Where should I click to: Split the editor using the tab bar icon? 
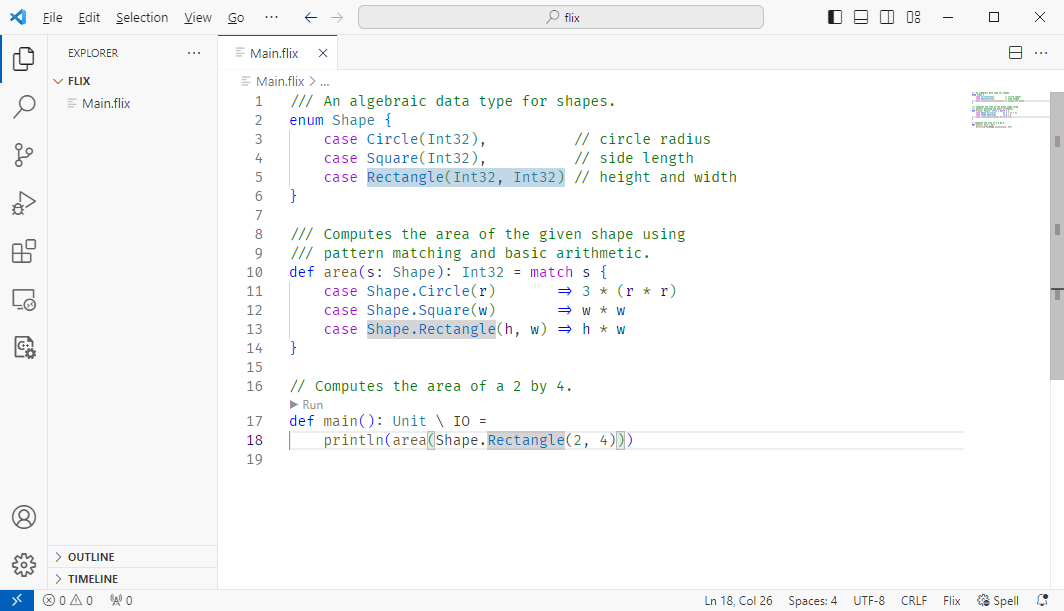[x=1015, y=52]
